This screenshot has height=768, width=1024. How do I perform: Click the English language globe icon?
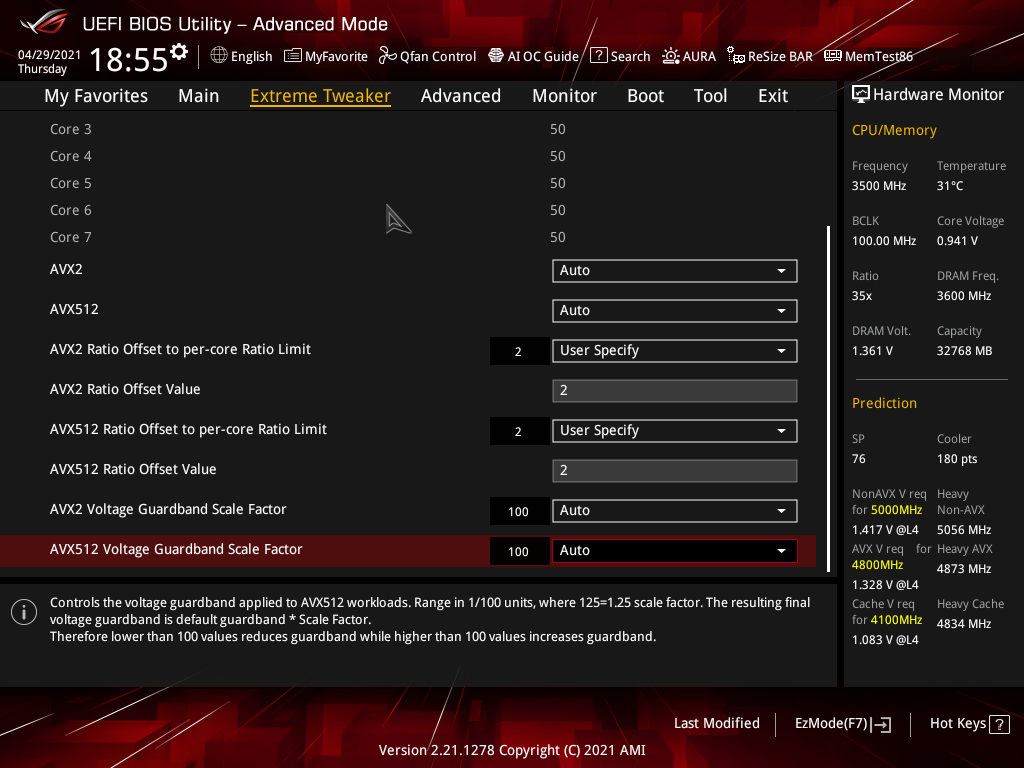(x=219, y=56)
